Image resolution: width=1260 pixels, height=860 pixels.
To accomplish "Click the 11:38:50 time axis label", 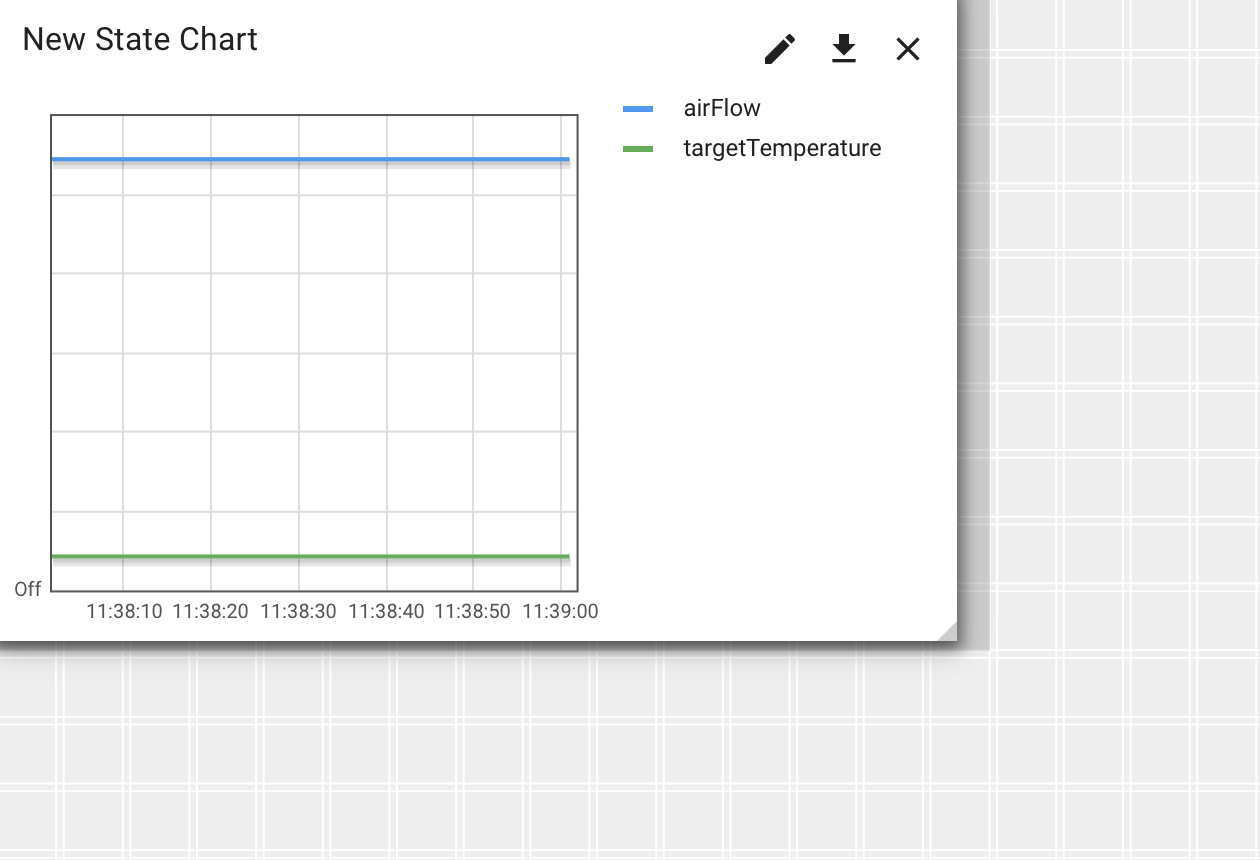I will tap(473, 611).
